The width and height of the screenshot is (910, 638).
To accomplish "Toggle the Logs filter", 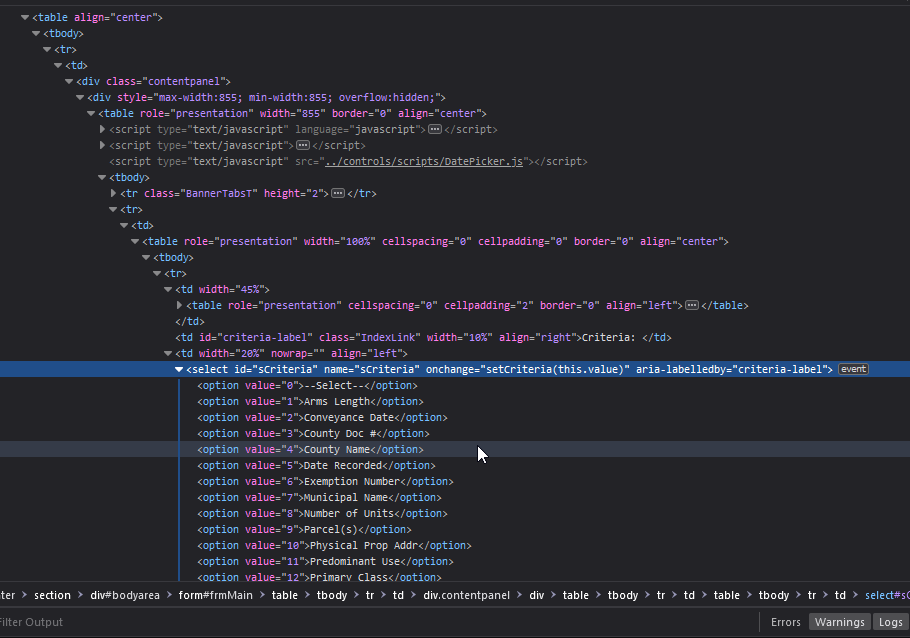I will tap(890, 622).
